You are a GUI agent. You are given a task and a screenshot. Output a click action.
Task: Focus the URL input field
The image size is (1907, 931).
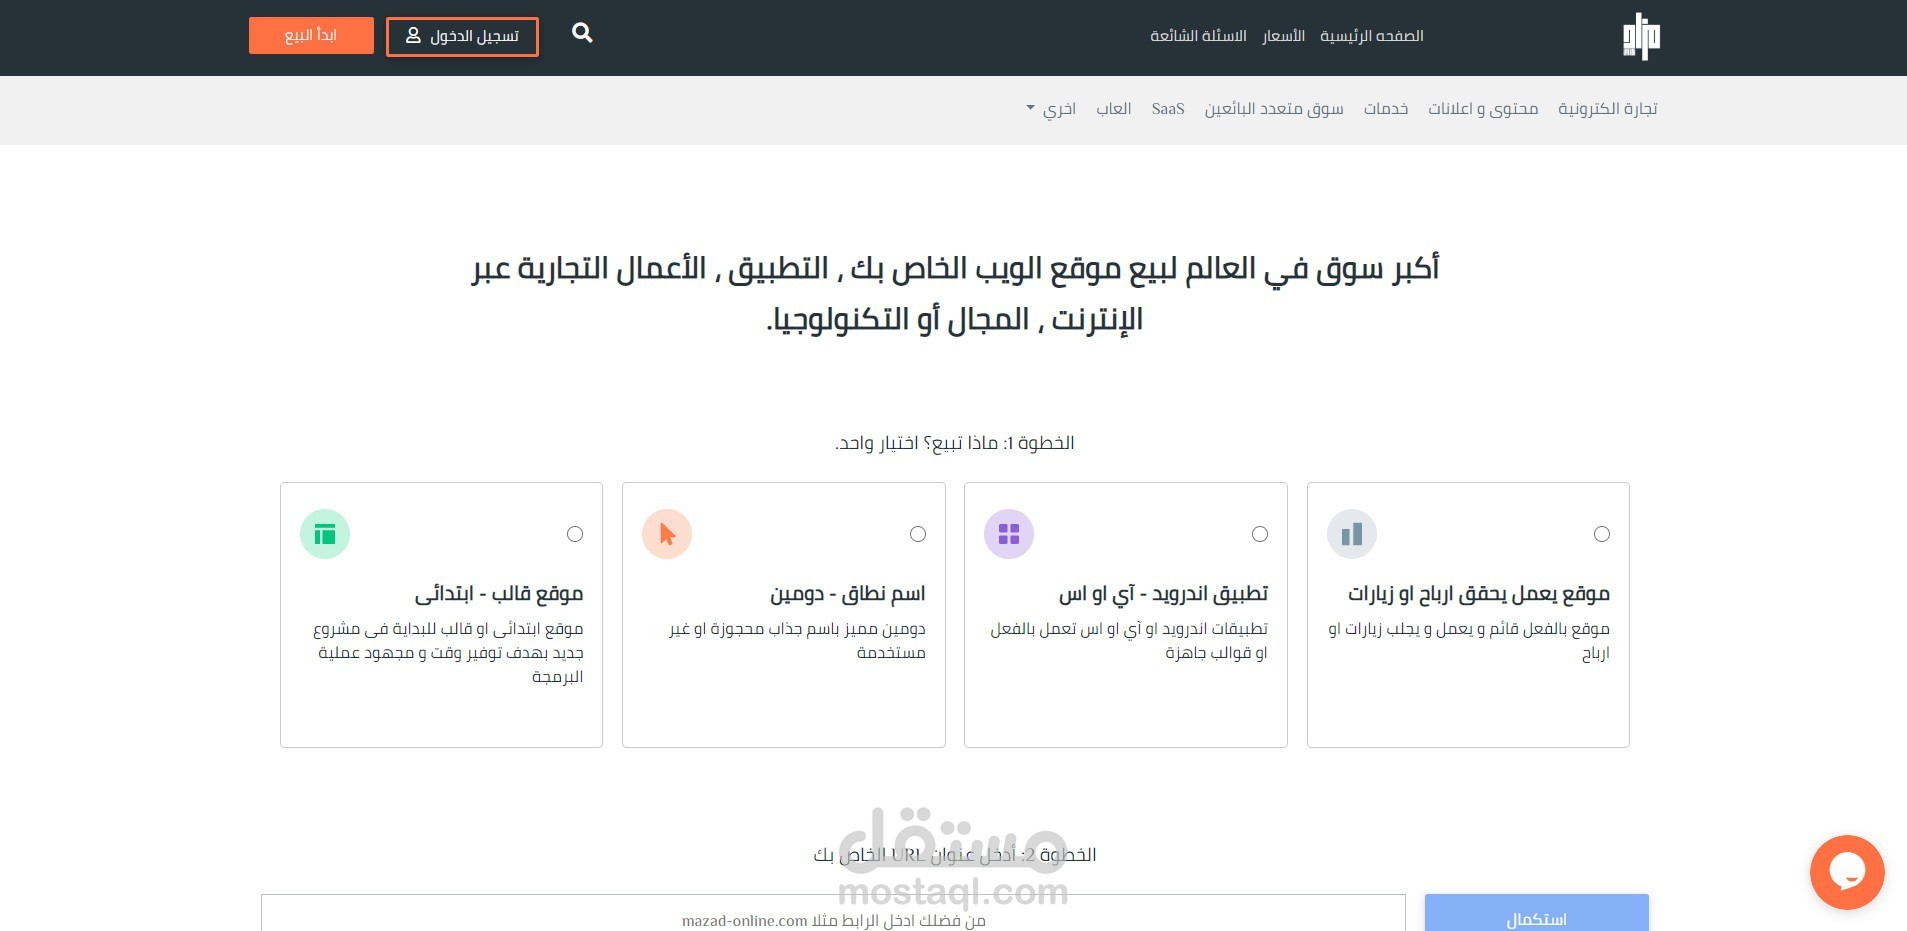point(833,913)
